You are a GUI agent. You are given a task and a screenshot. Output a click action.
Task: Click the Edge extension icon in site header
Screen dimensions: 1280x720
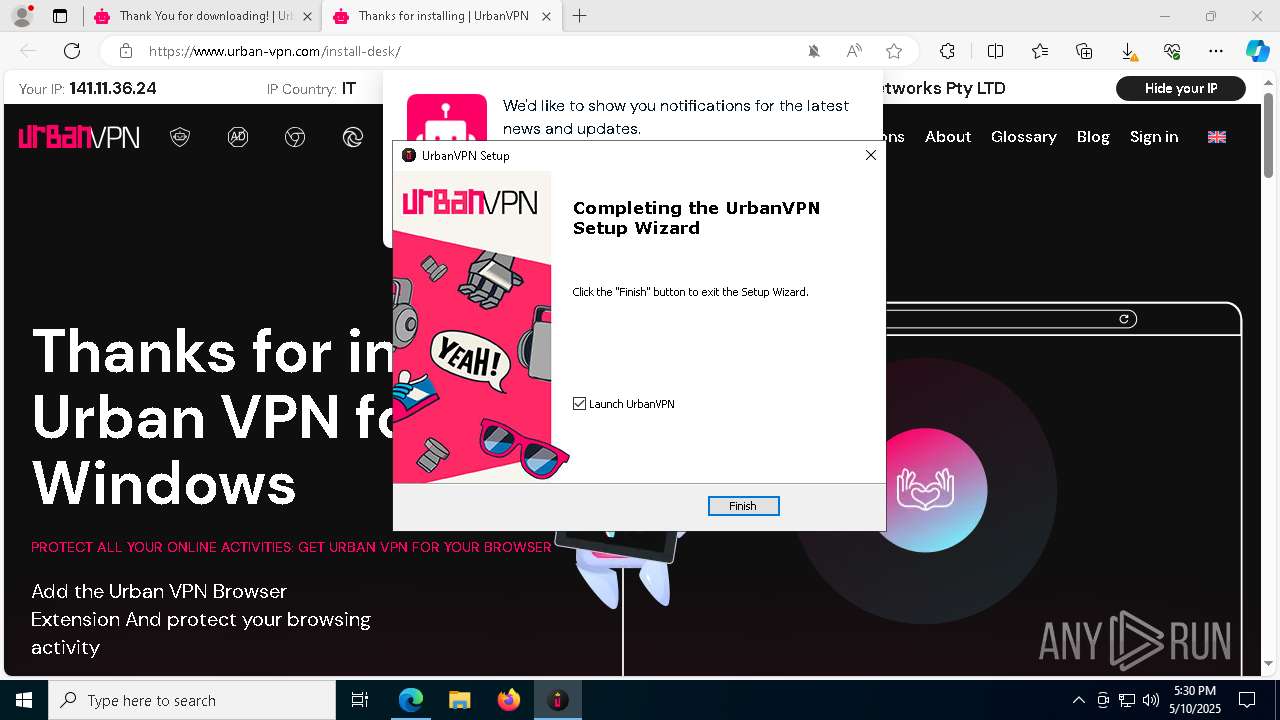pyautogui.click(x=353, y=137)
